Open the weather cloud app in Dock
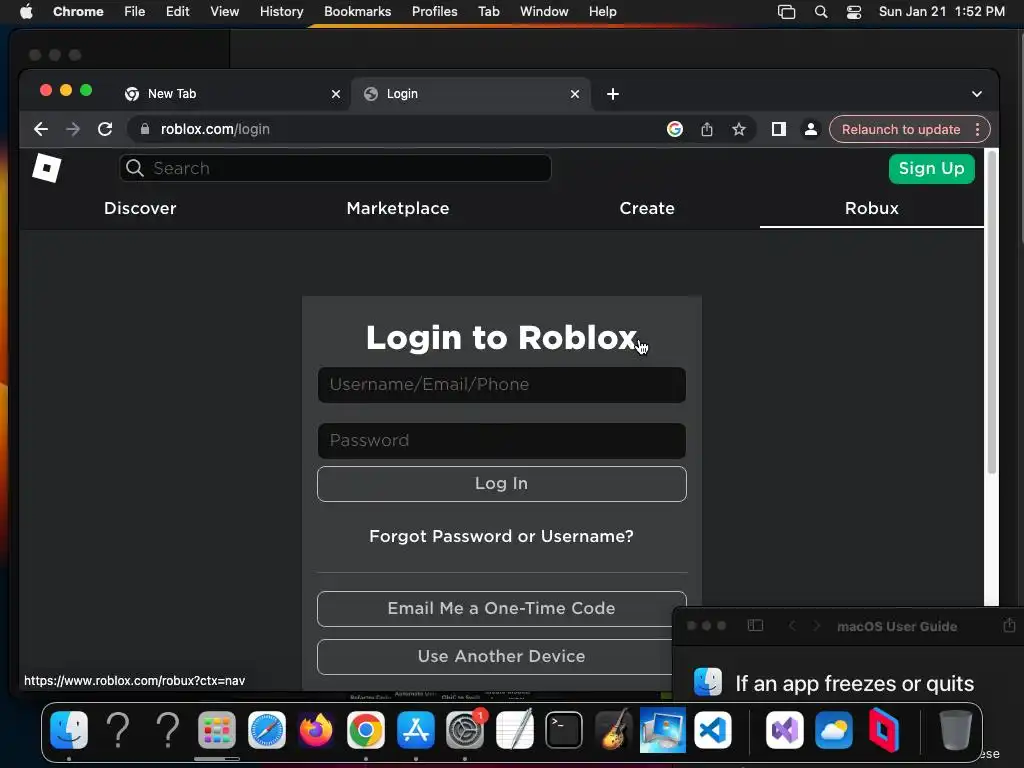The height and width of the screenshot is (768, 1024). click(x=834, y=730)
